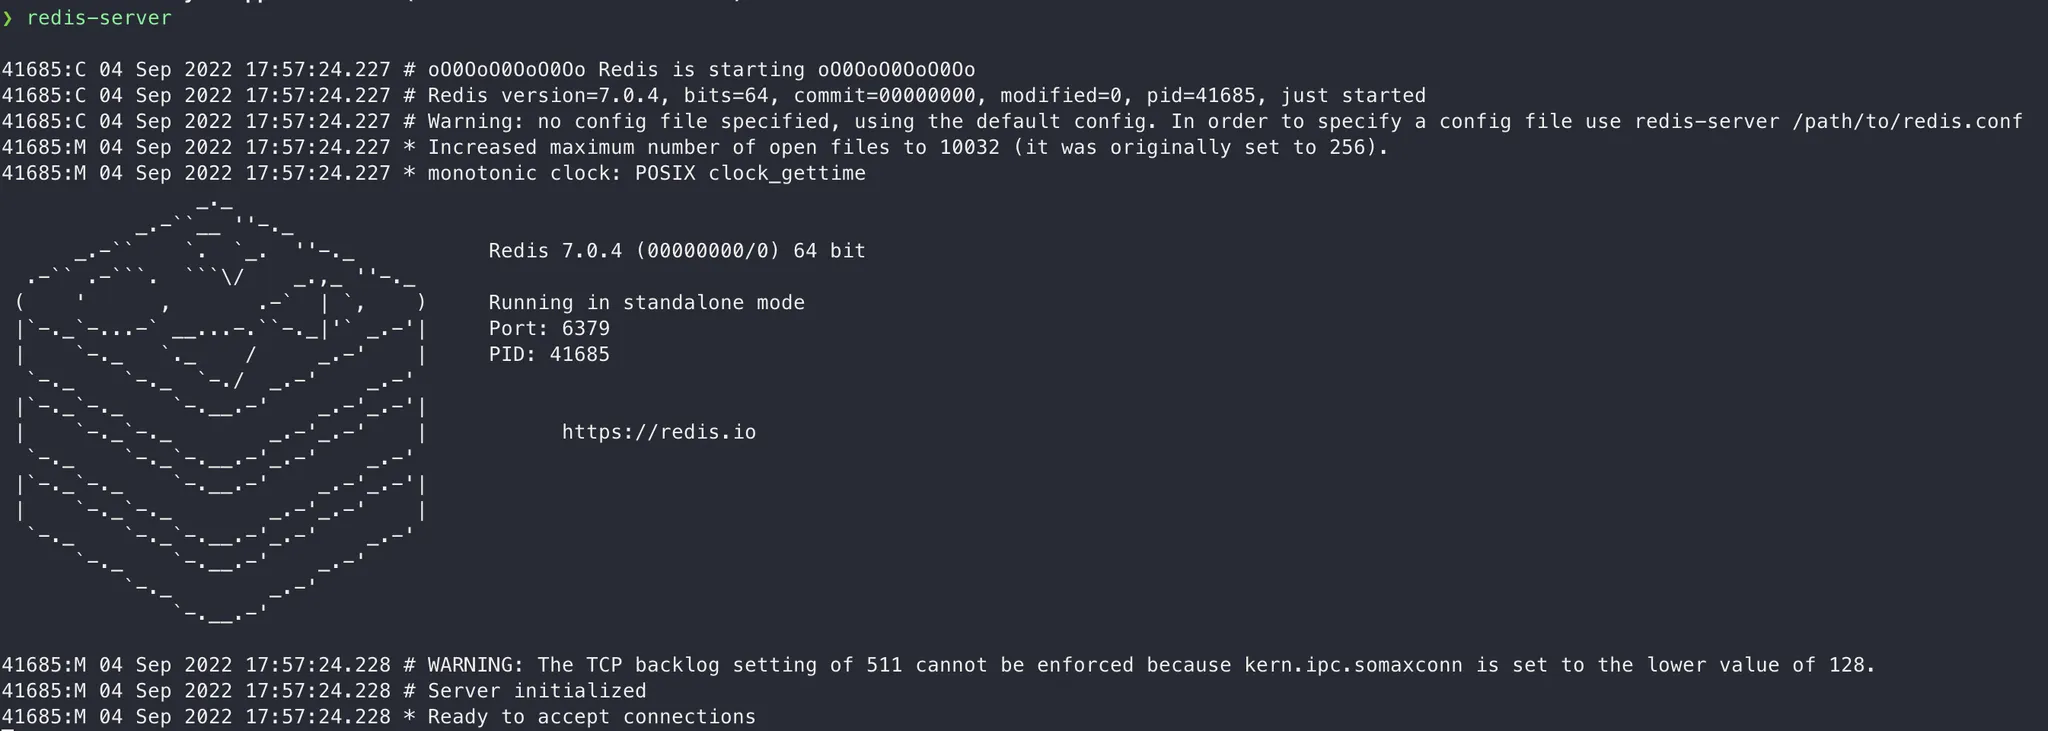Select "monotonic clock: POSIX clock_gettime" text

646,174
